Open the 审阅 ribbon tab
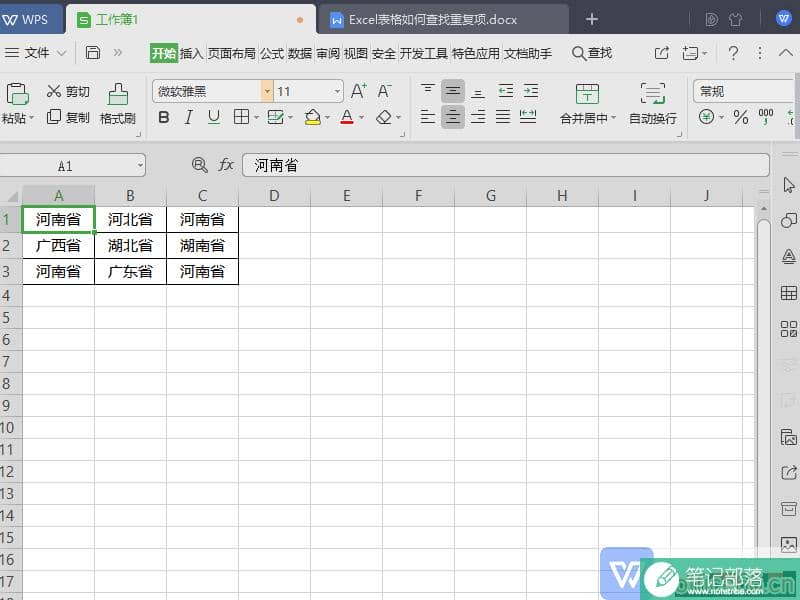The image size is (800, 600). [x=328, y=53]
